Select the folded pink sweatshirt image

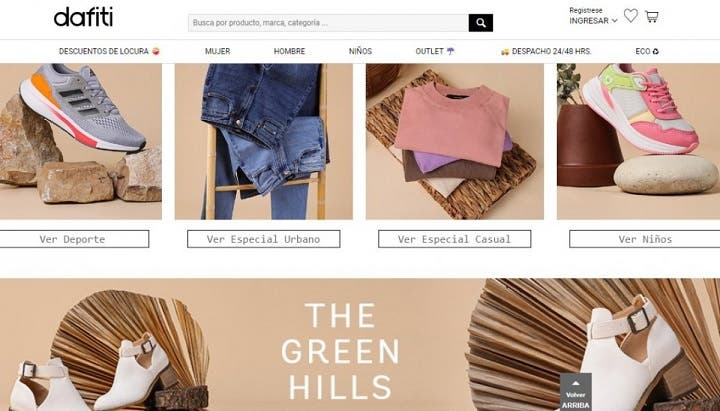455,141
